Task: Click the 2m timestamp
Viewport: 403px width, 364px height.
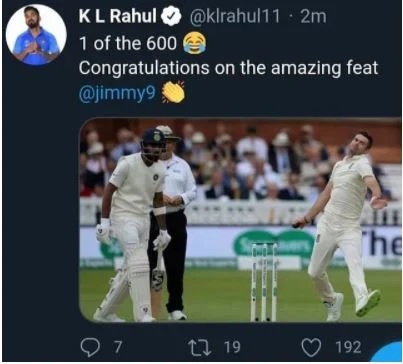Action: (x=313, y=17)
